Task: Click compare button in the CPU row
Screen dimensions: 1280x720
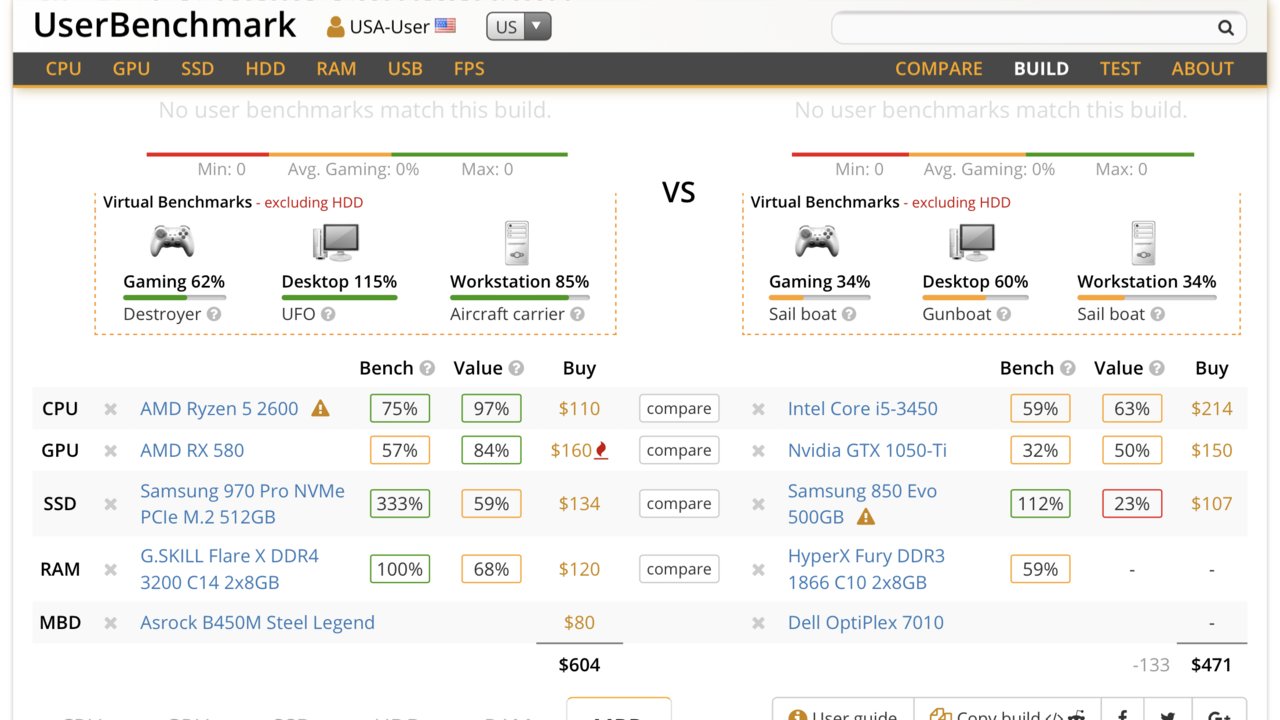Action: pyautogui.click(x=679, y=409)
